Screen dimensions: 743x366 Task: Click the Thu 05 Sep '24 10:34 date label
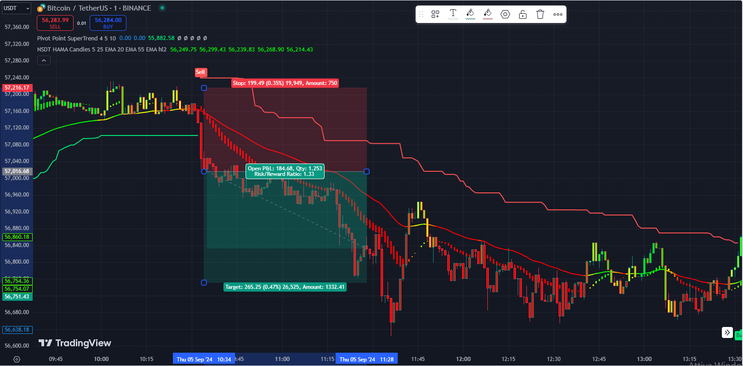click(x=204, y=359)
